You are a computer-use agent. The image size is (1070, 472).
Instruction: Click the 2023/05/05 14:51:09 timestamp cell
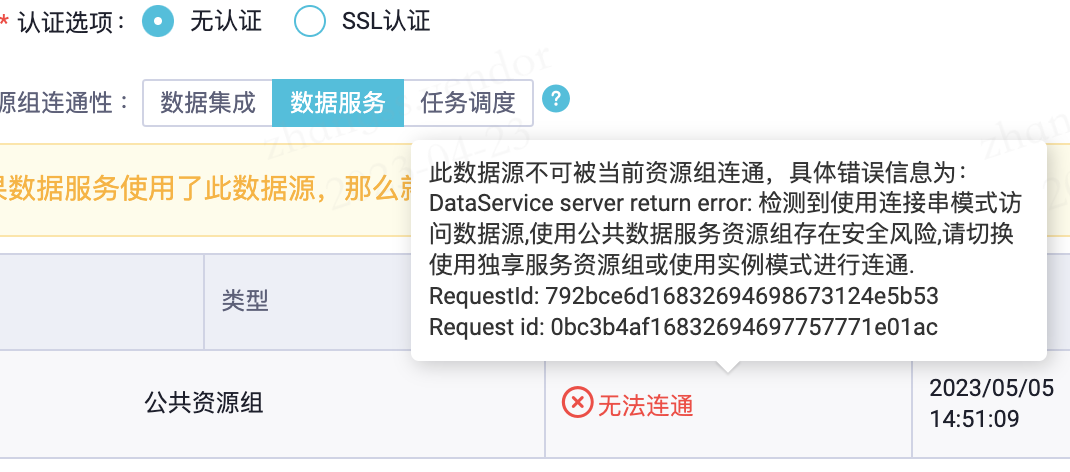point(991,403)
